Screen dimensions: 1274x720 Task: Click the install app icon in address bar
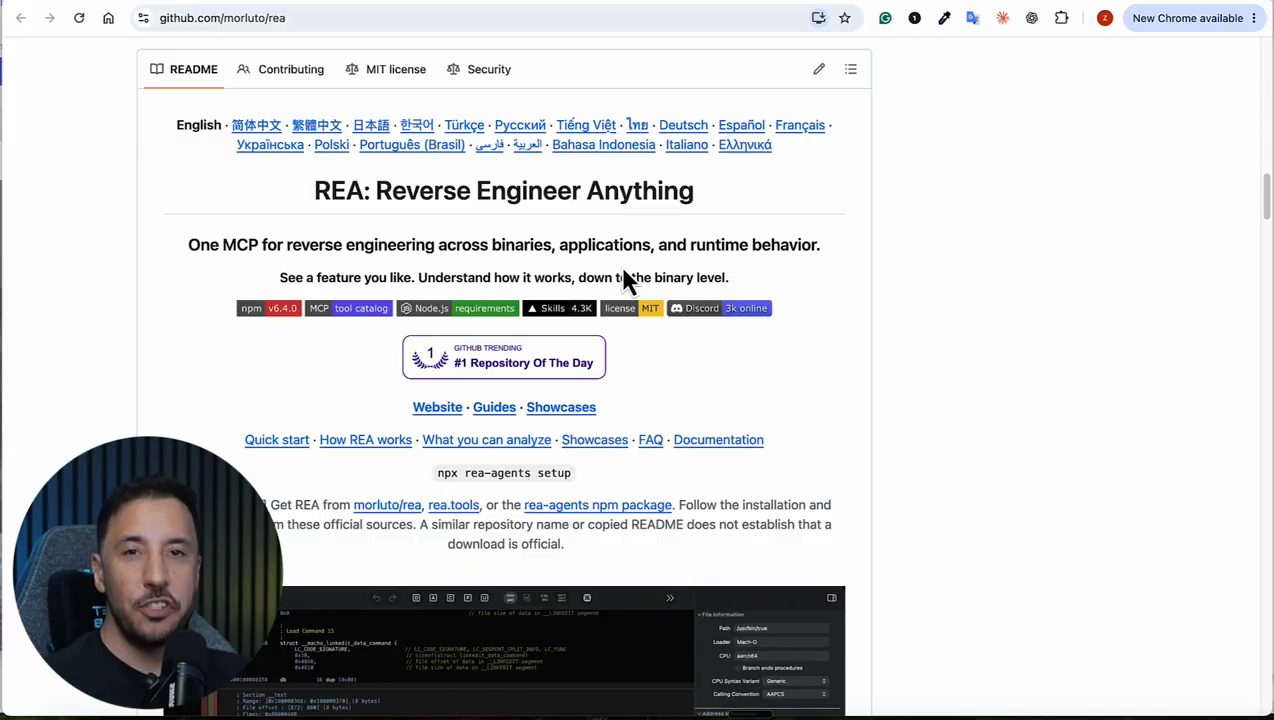[x=819, y=18]
